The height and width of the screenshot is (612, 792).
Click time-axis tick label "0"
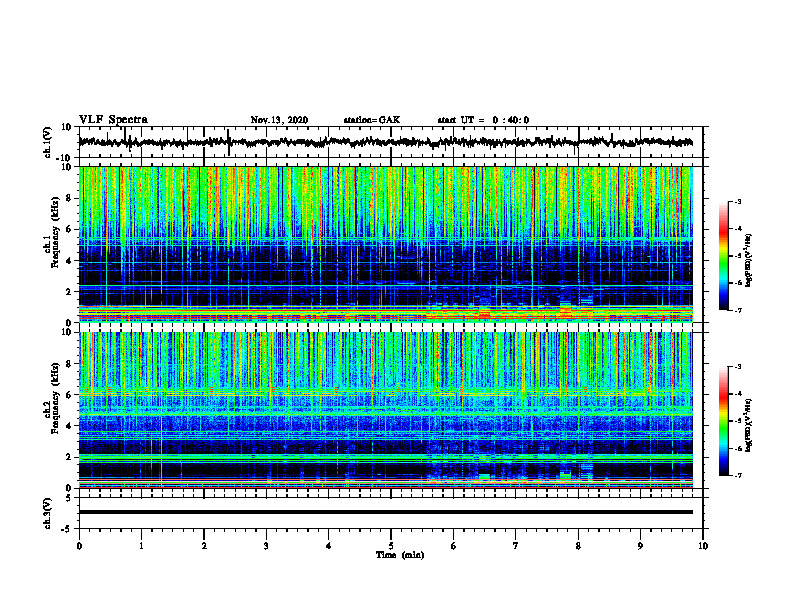click(x=79, y=546)
